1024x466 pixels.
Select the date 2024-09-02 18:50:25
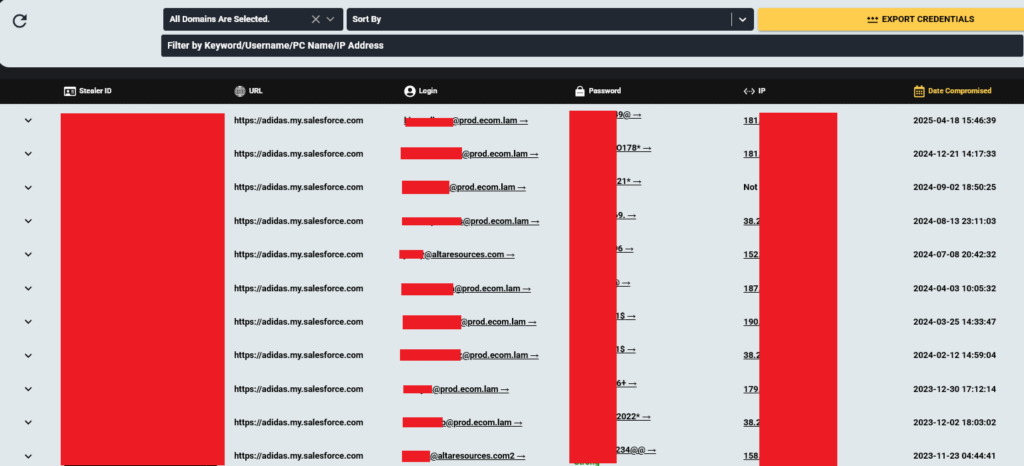point(954,187)
